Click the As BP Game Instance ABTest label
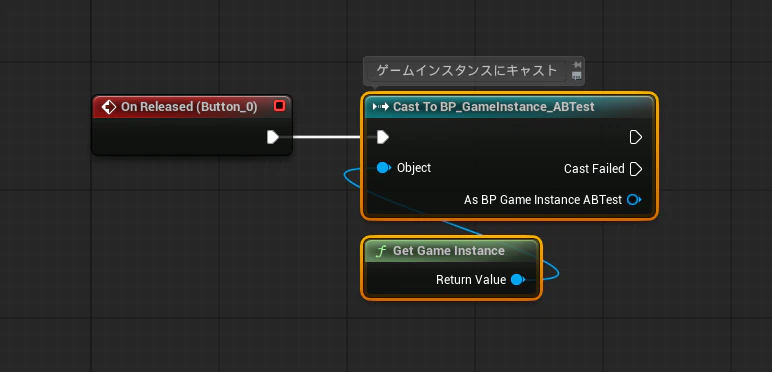 543,200
